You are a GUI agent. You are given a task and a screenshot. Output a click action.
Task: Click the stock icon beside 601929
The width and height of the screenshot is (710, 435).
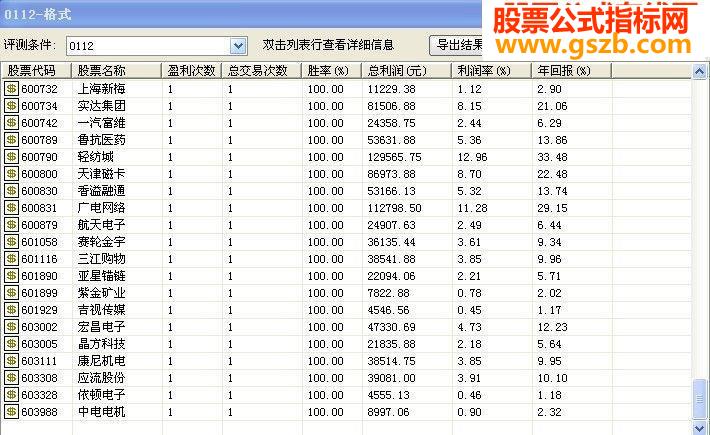pyautogui.click(x=11, y=310)
